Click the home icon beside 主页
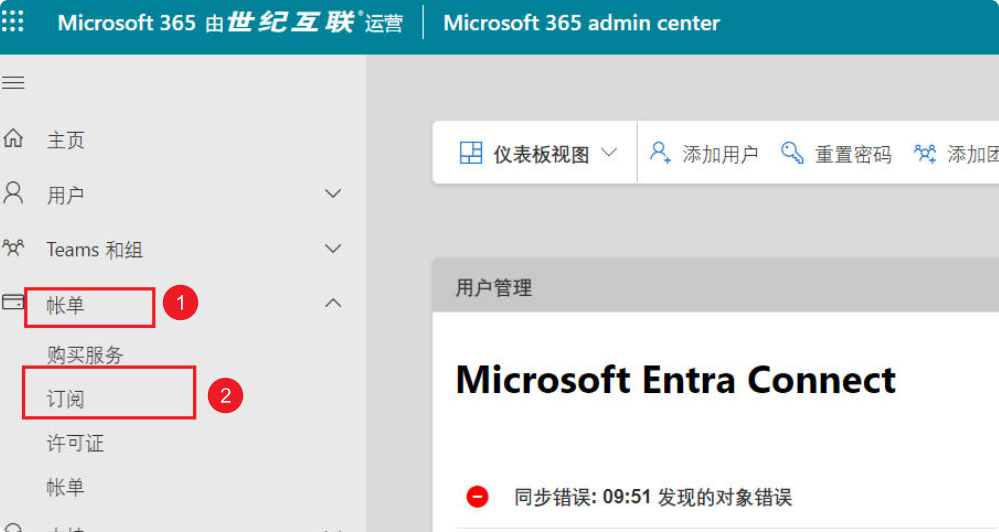Image resolution: width=999 pixels, height=532 pixels. pos(13,138)
